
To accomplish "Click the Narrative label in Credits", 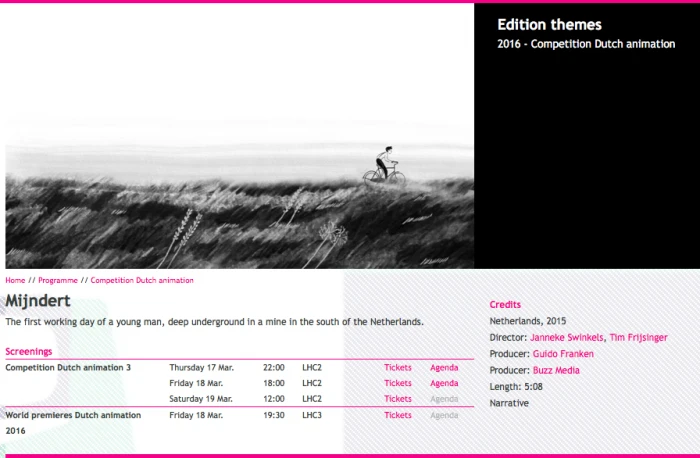I will pos(509,403).
